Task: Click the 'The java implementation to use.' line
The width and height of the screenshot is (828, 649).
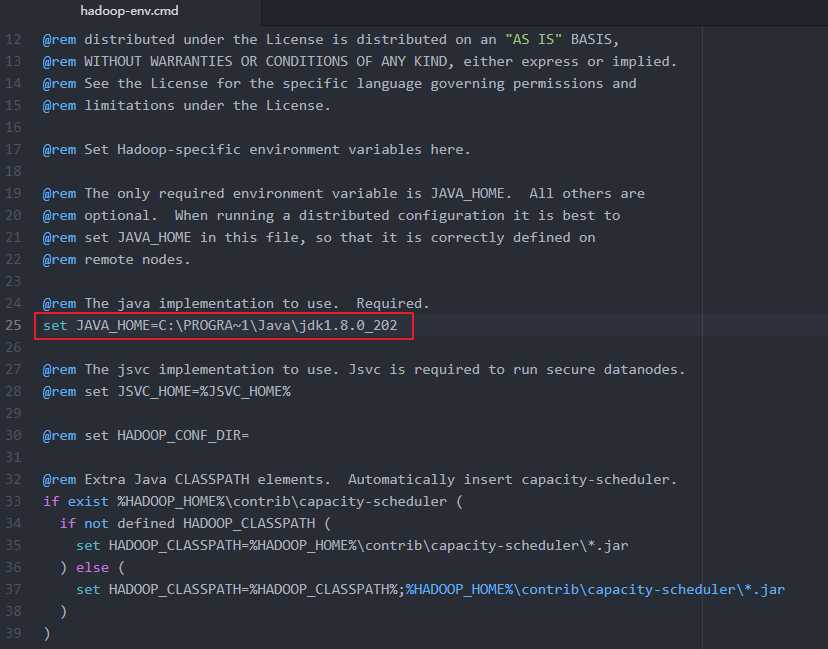Action: [x=236, y=304]
